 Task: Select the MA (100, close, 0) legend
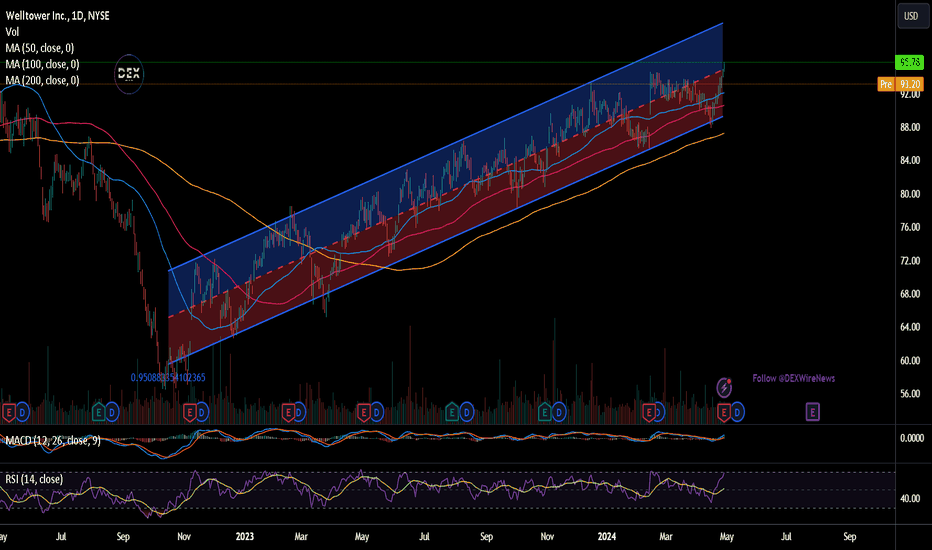click(x=42, y=64)
